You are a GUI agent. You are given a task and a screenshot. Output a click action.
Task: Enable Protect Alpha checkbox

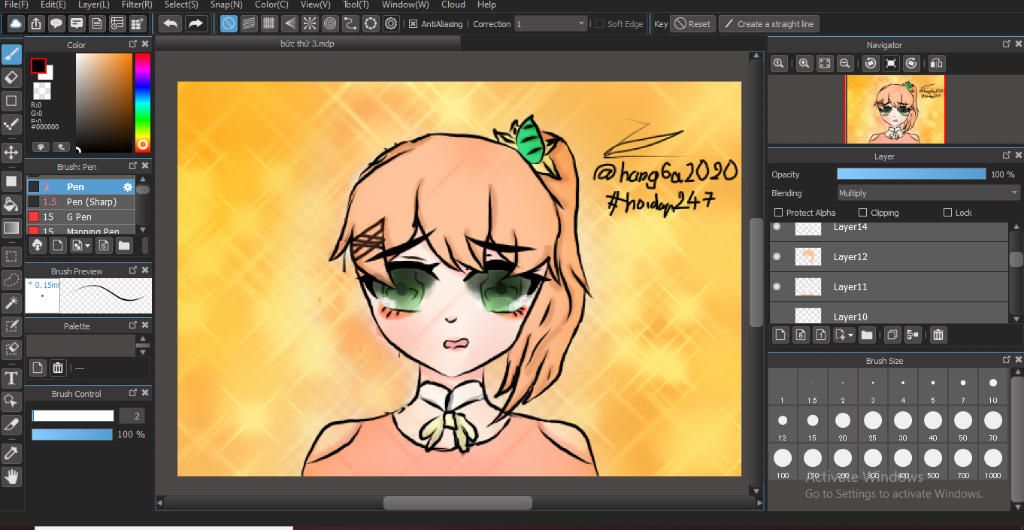pyautogui.click(x=778, y=213)
